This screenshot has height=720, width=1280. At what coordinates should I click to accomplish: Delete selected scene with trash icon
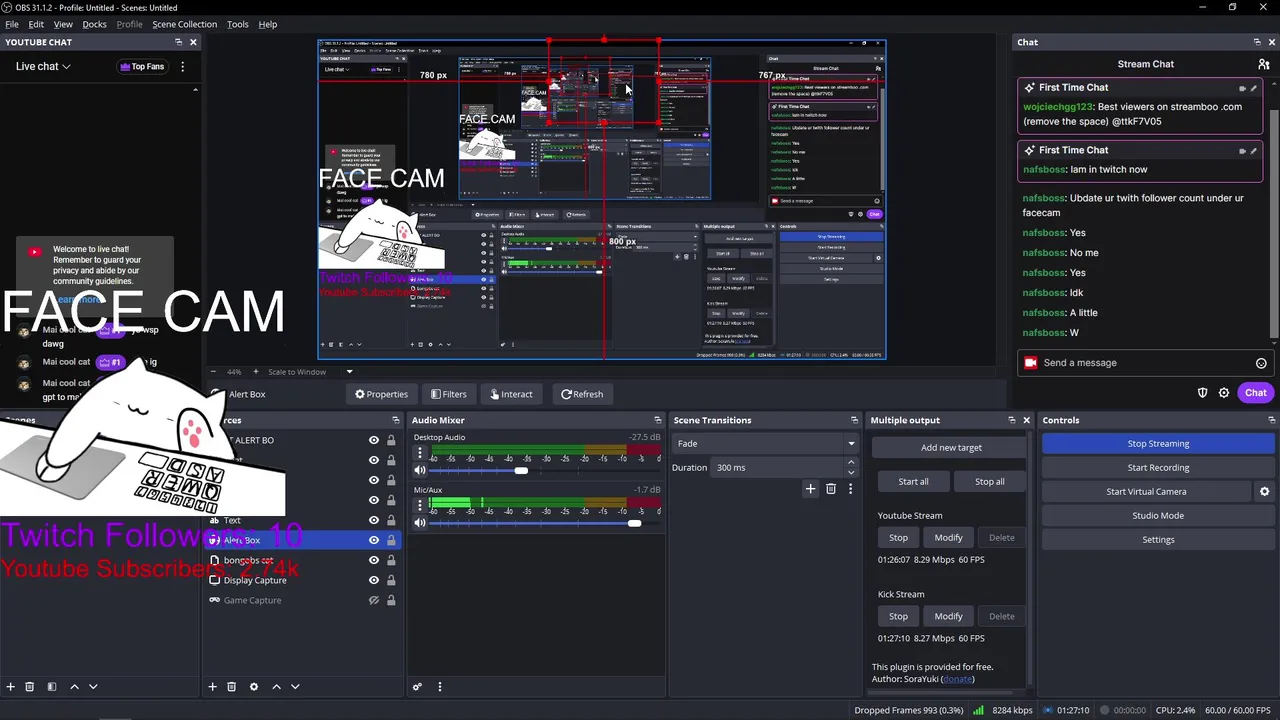[30, 687]
